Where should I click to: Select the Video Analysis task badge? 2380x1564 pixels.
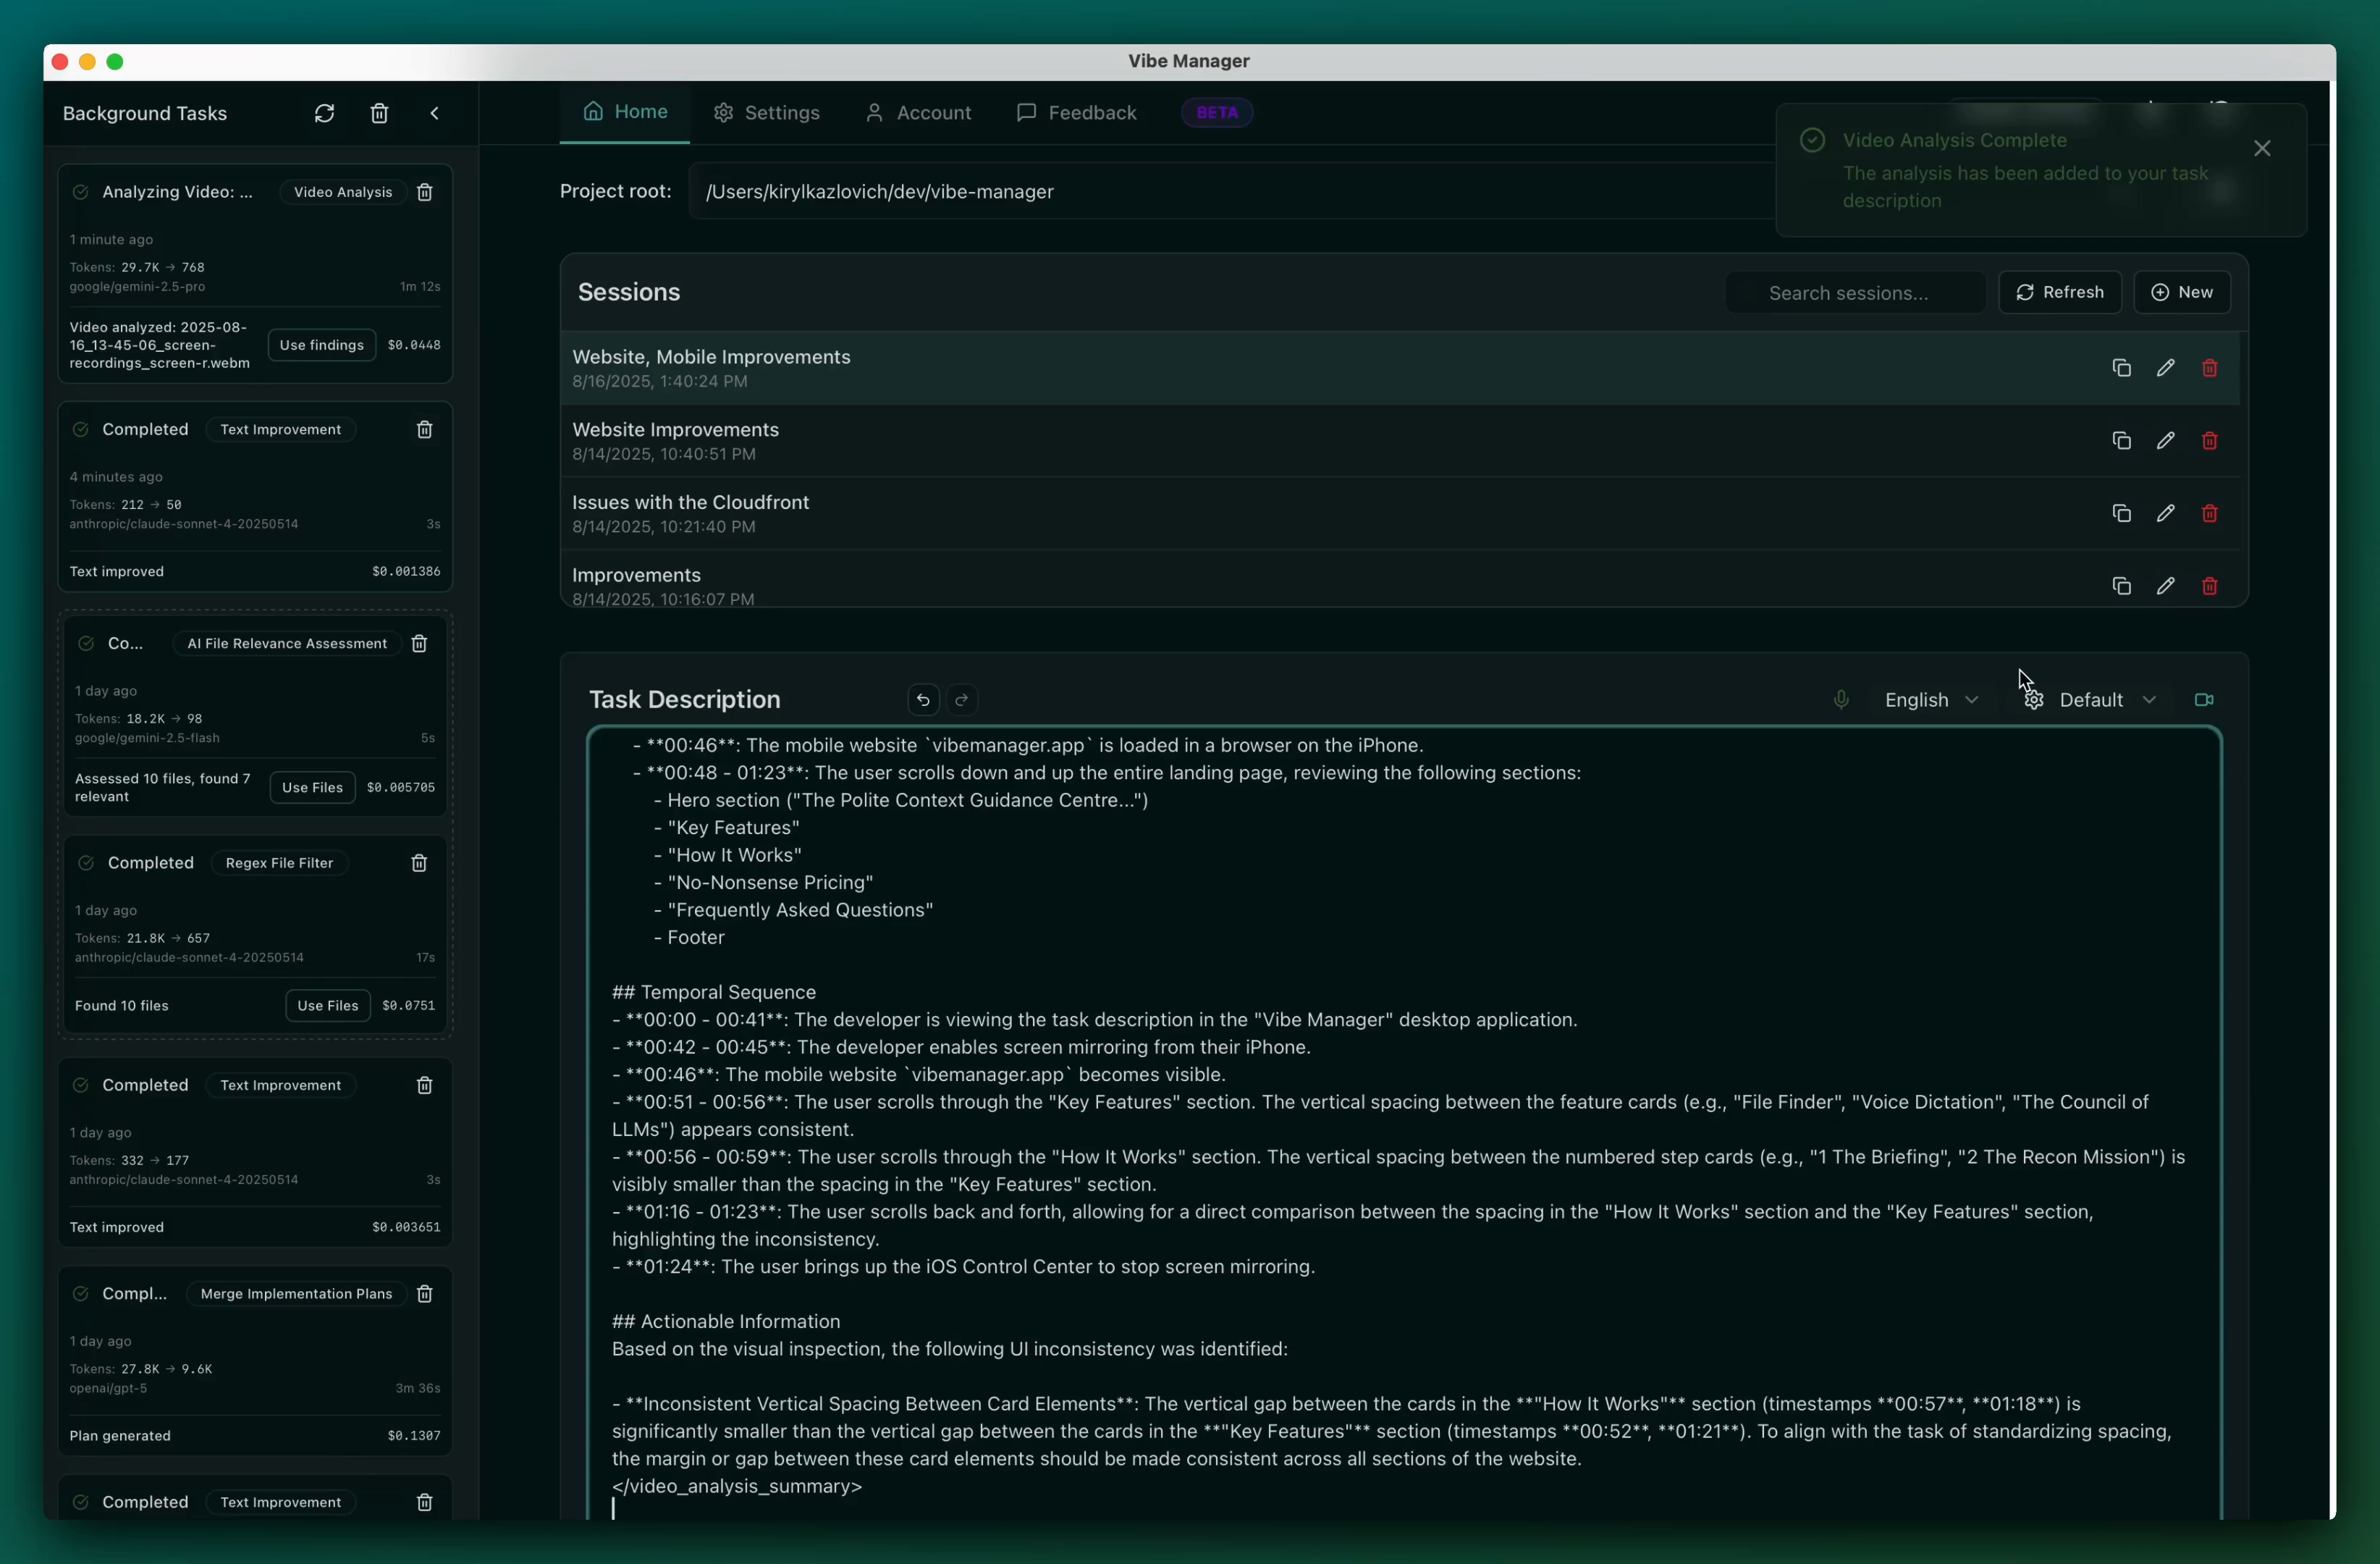point(343,192)
